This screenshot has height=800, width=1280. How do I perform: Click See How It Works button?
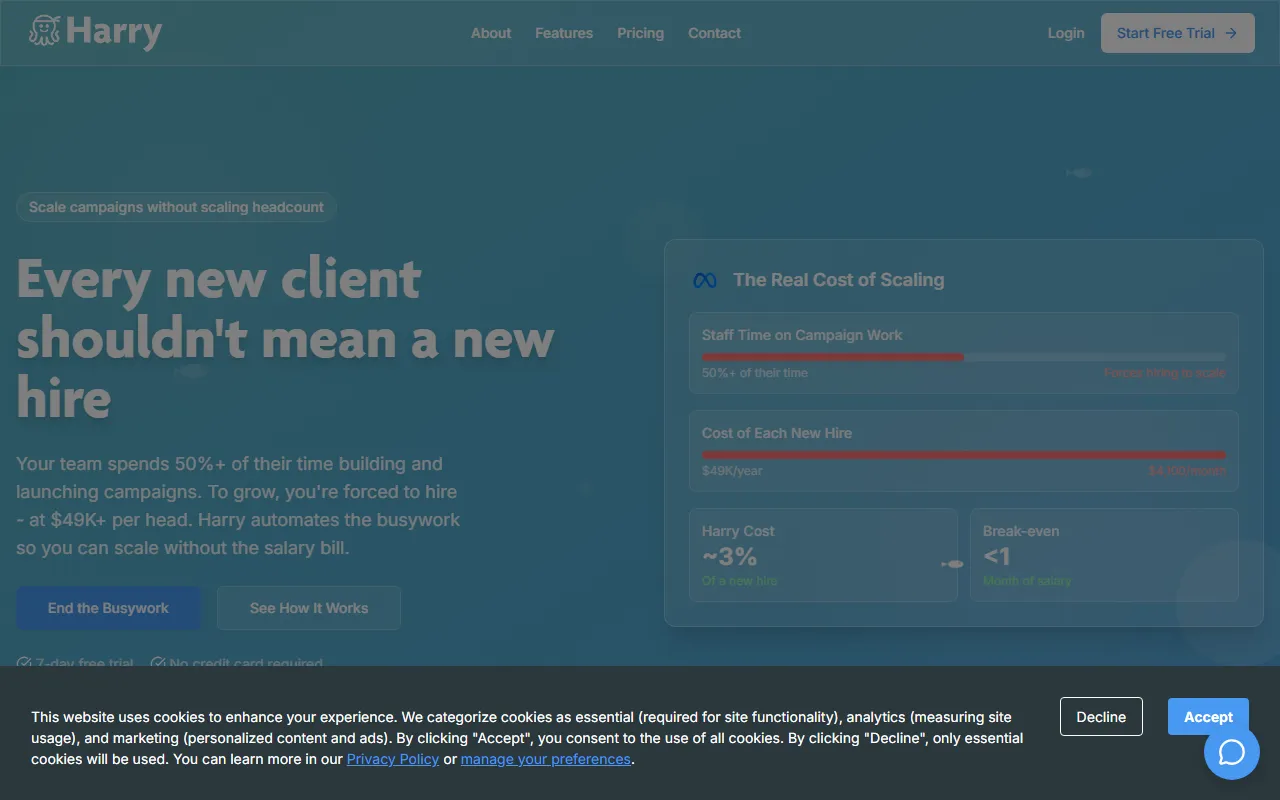pyautogui.click(x=309, y=608)
